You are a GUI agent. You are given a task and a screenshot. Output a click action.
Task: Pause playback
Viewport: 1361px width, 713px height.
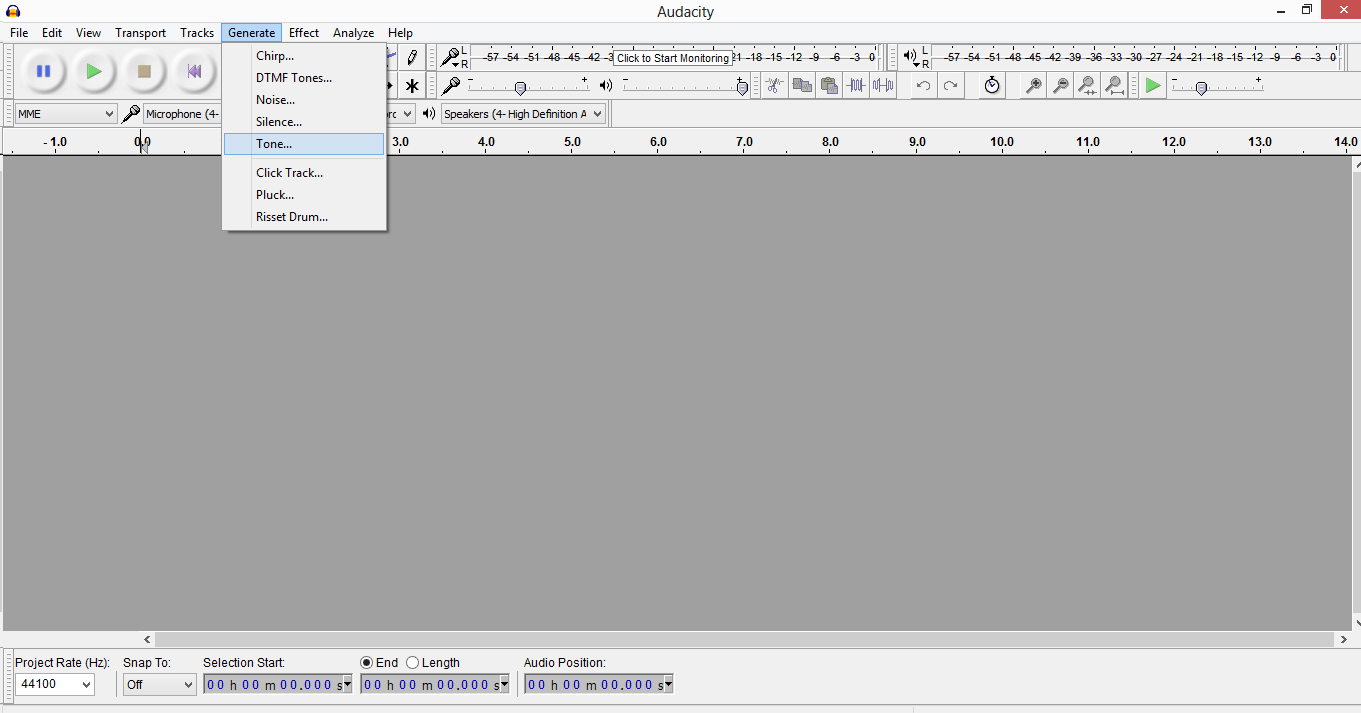[44, 71]
